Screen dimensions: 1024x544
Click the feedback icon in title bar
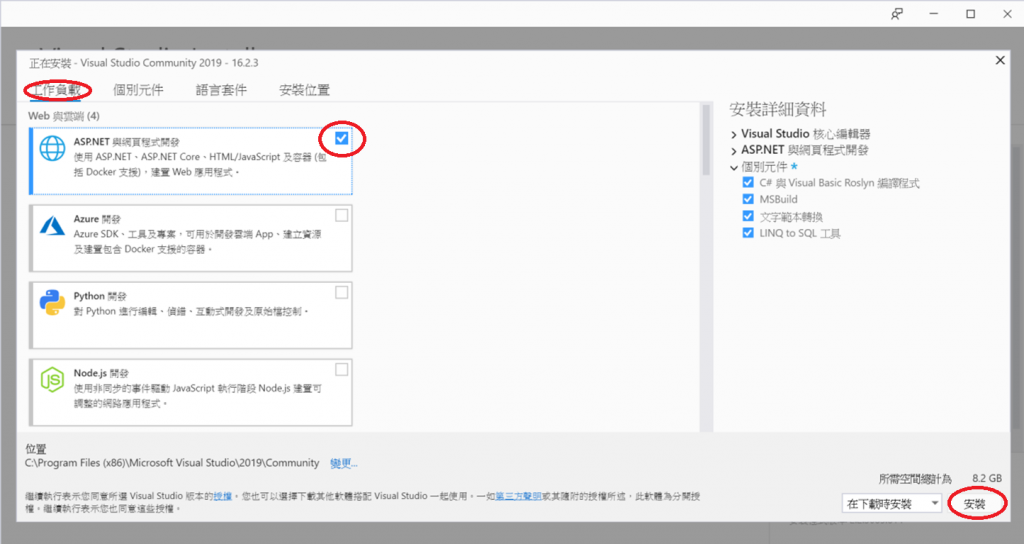coord(897,14)
